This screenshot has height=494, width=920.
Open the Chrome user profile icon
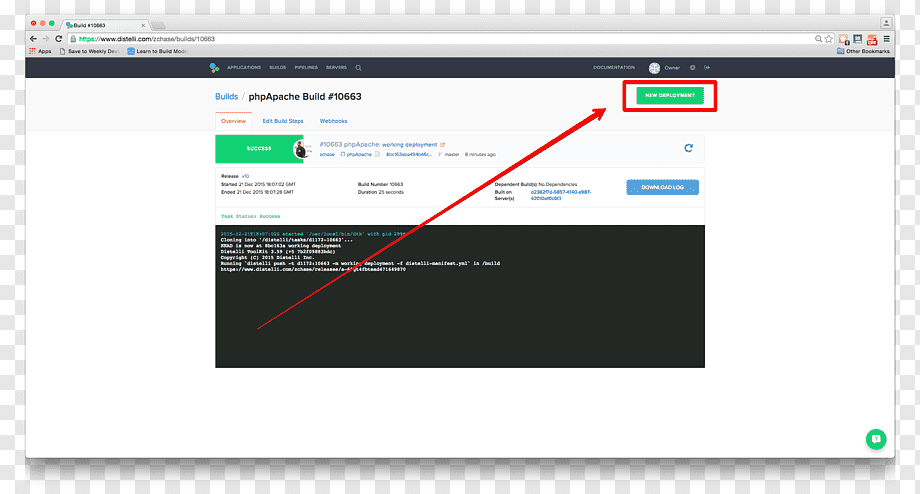(x=886, y=23)
